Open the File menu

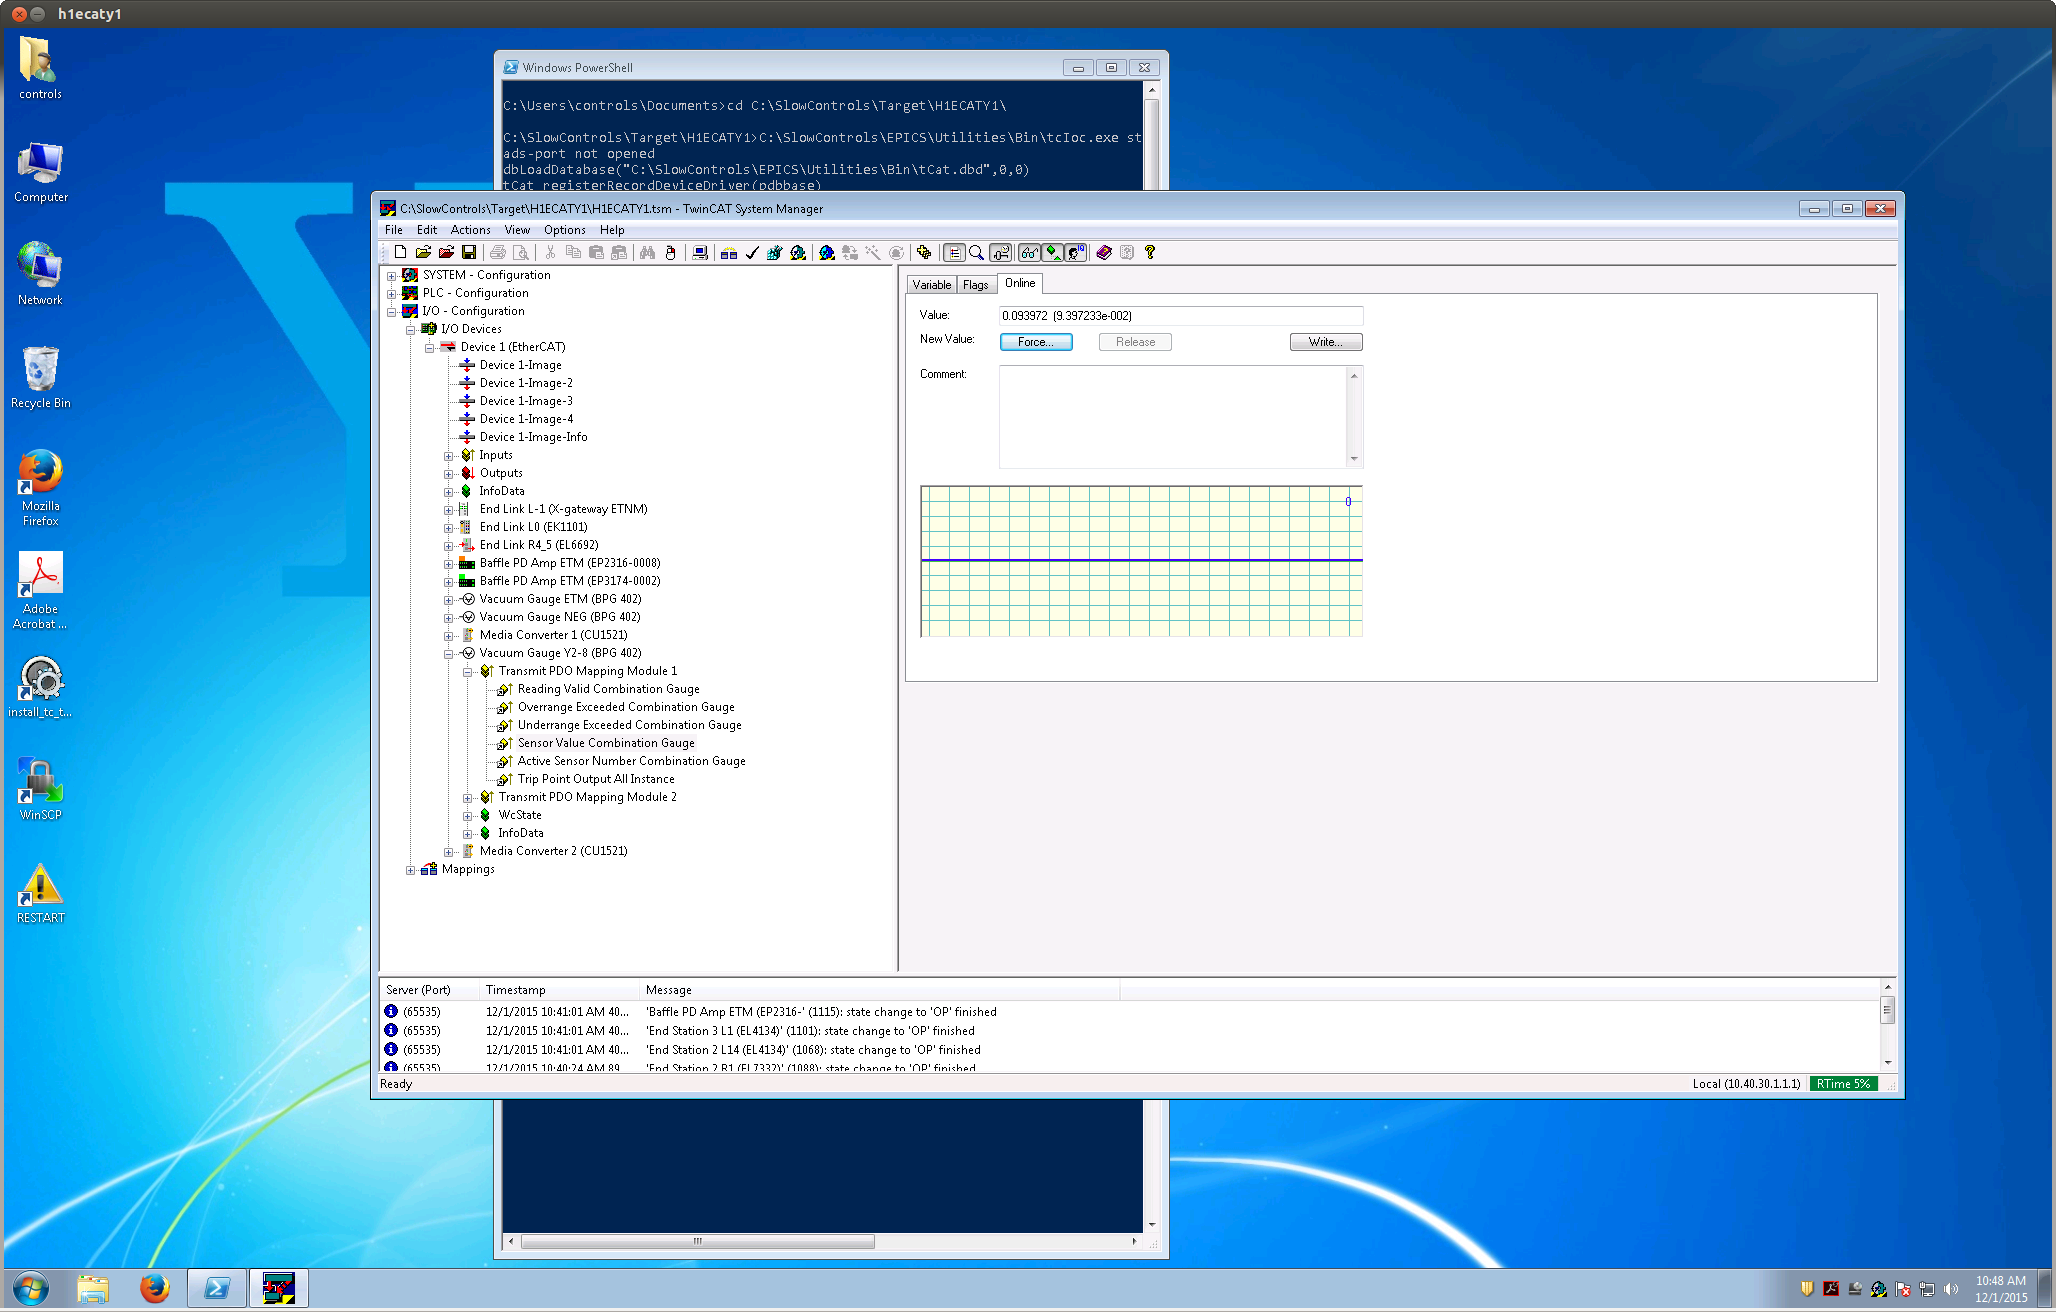394,230
